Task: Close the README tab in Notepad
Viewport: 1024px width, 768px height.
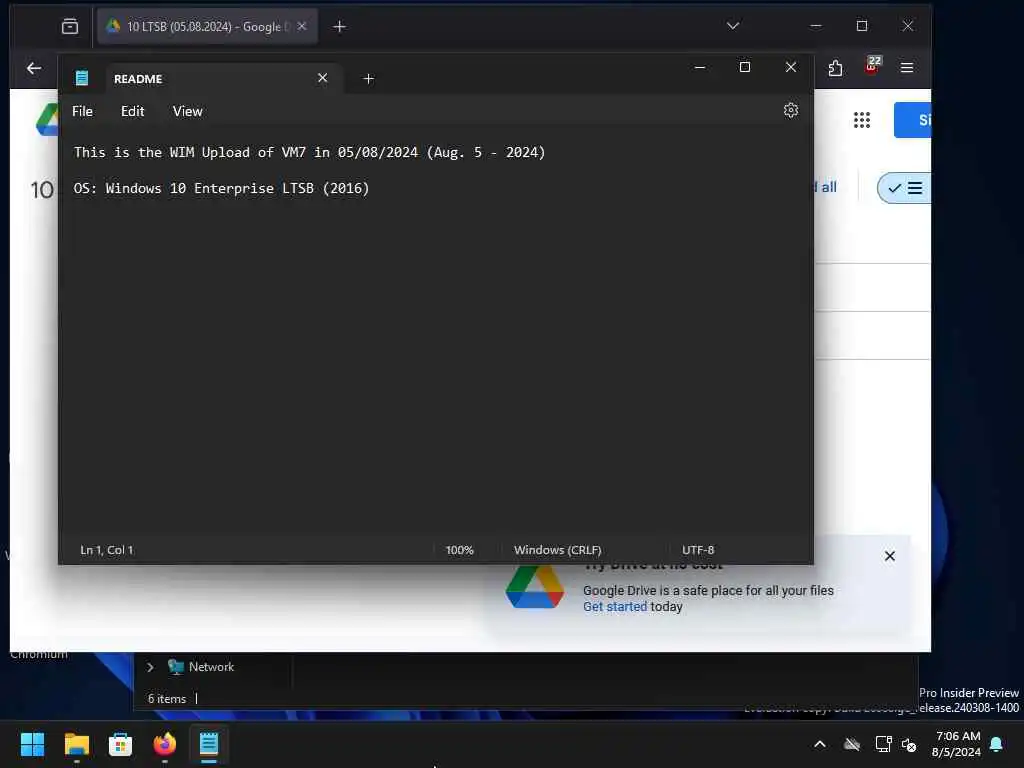Action: pos(323,78)
